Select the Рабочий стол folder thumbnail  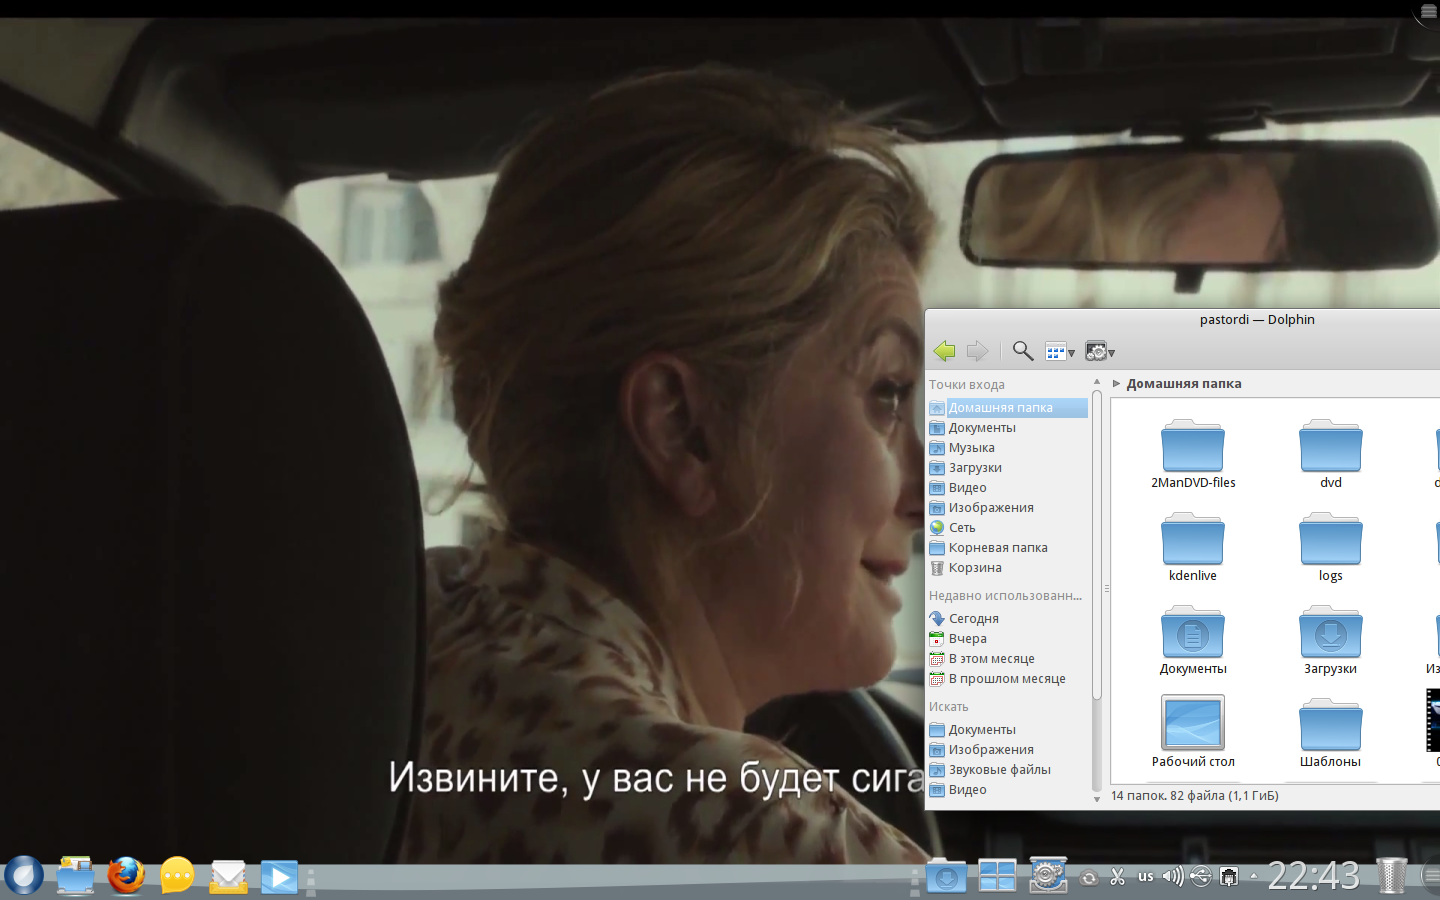(1192, 724)
